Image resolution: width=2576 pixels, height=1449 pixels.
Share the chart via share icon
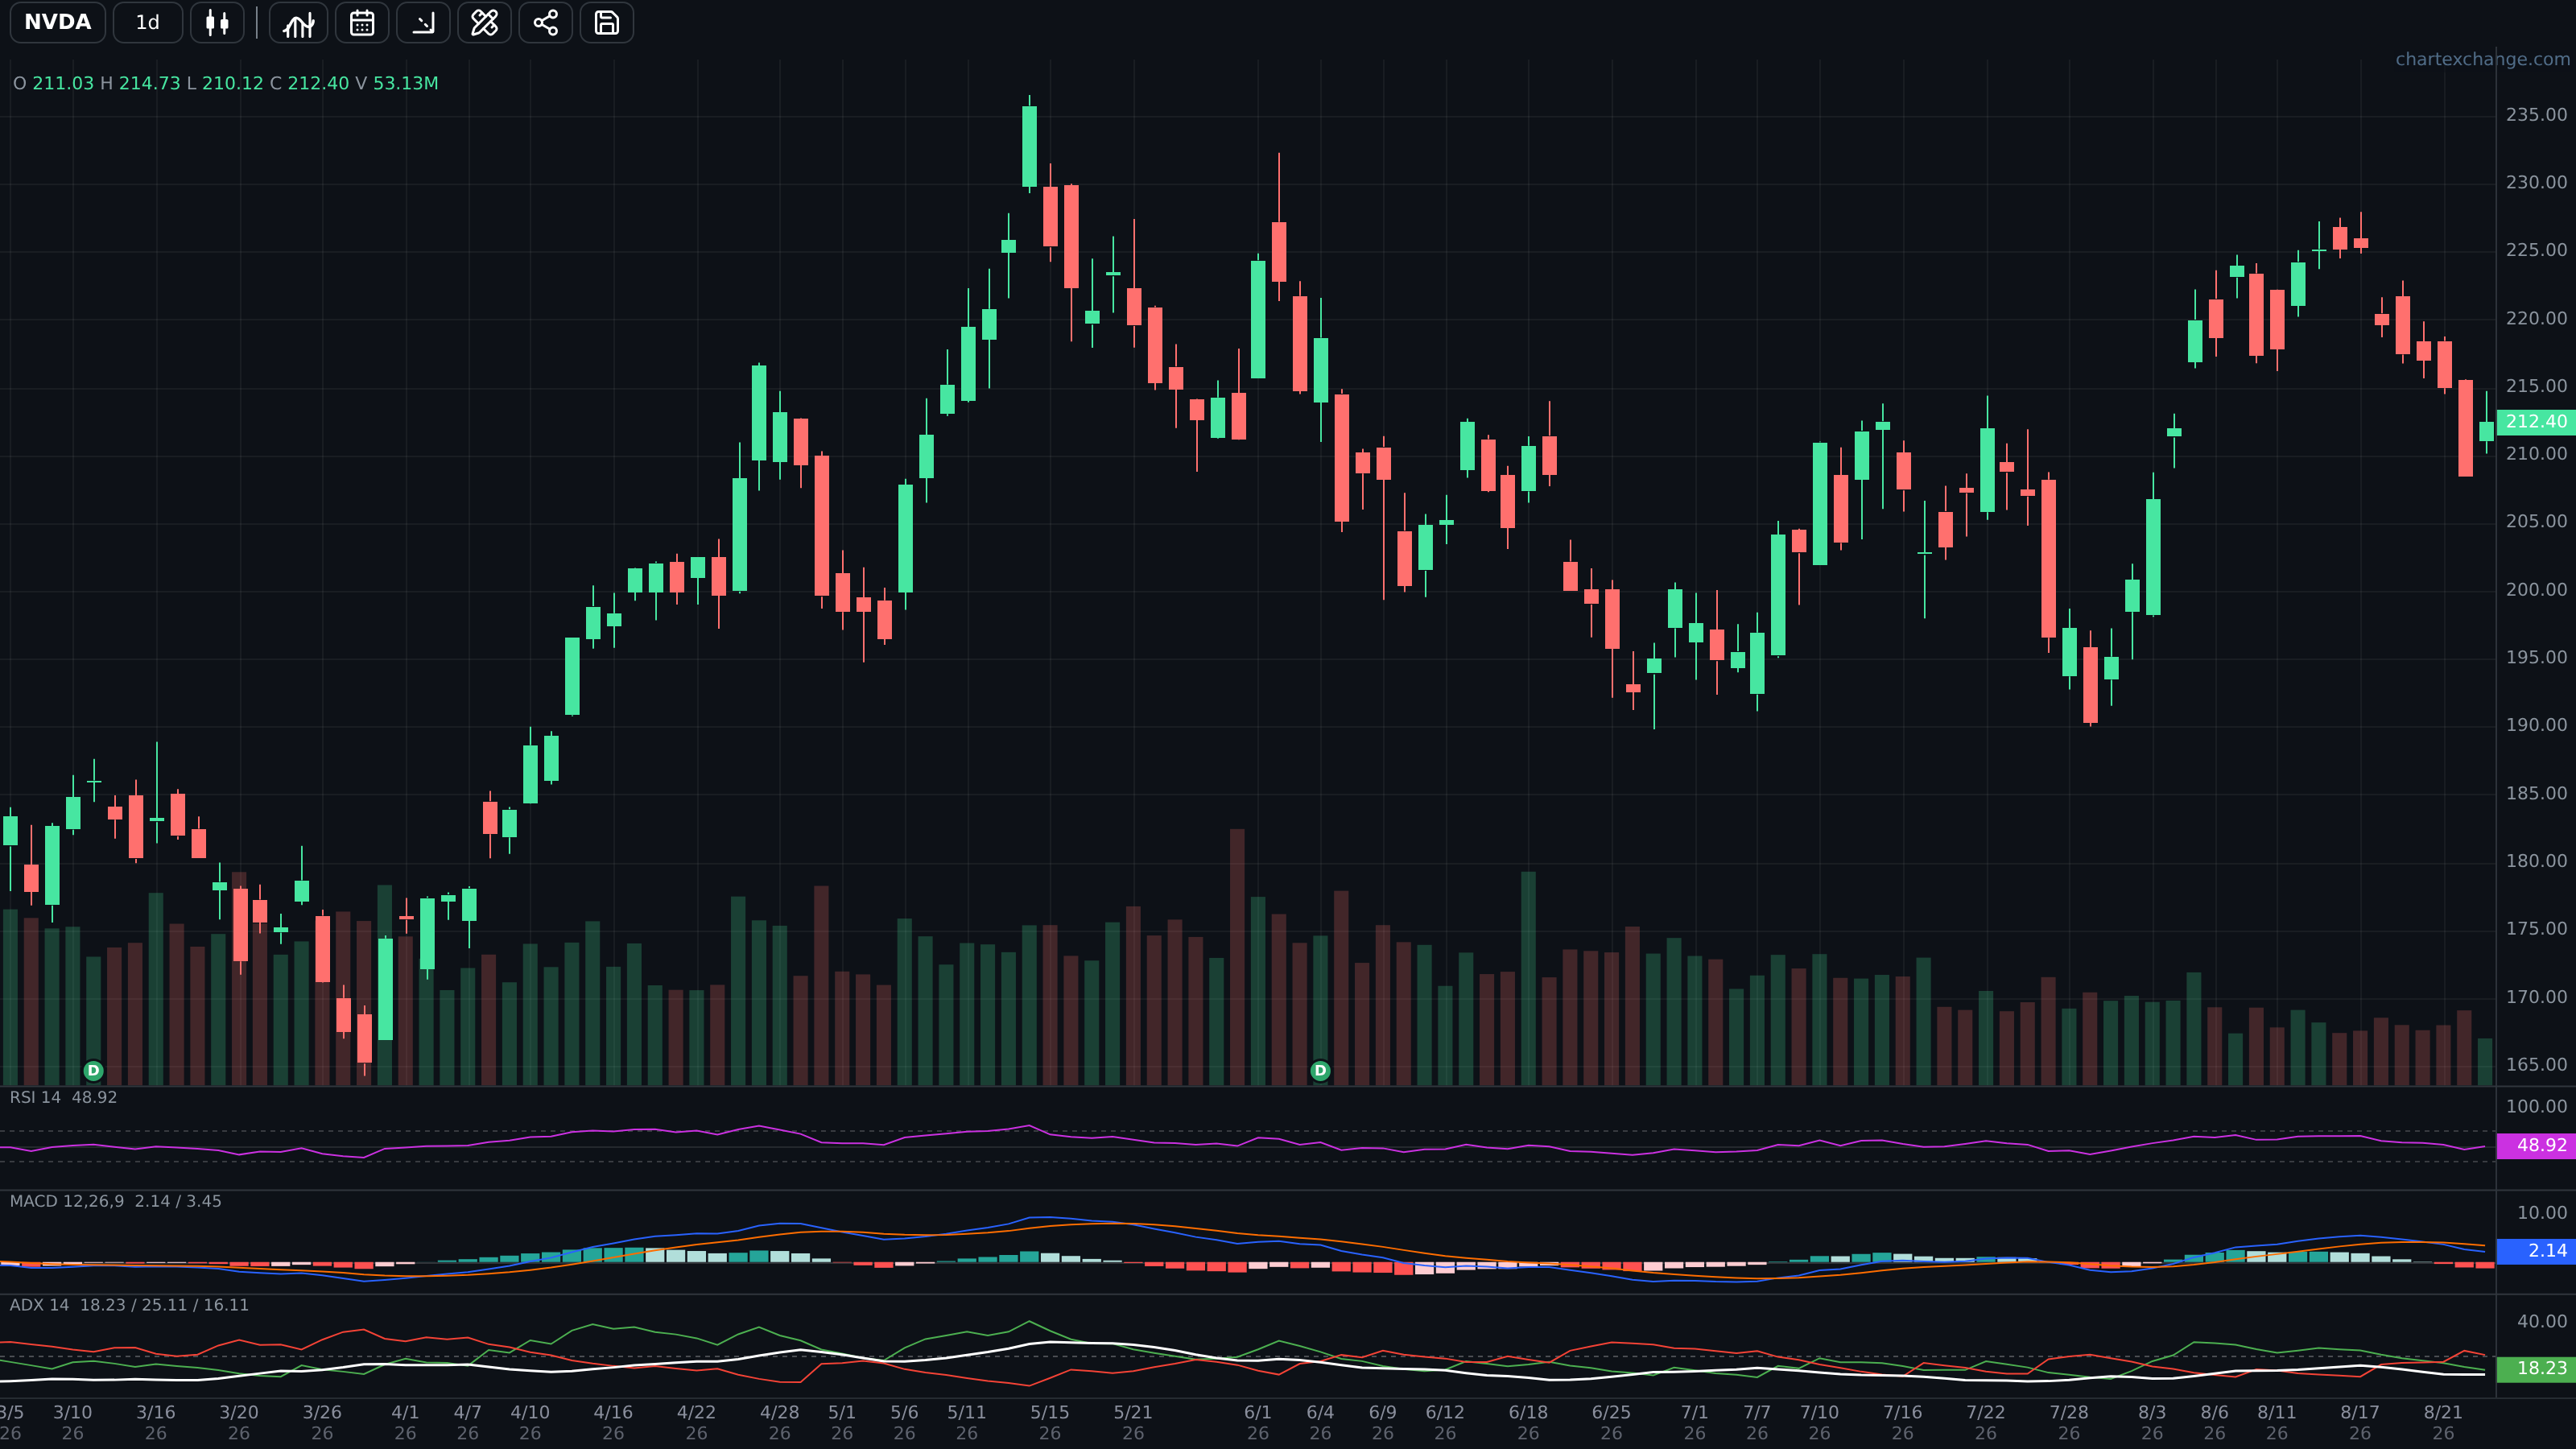point(545,22)
